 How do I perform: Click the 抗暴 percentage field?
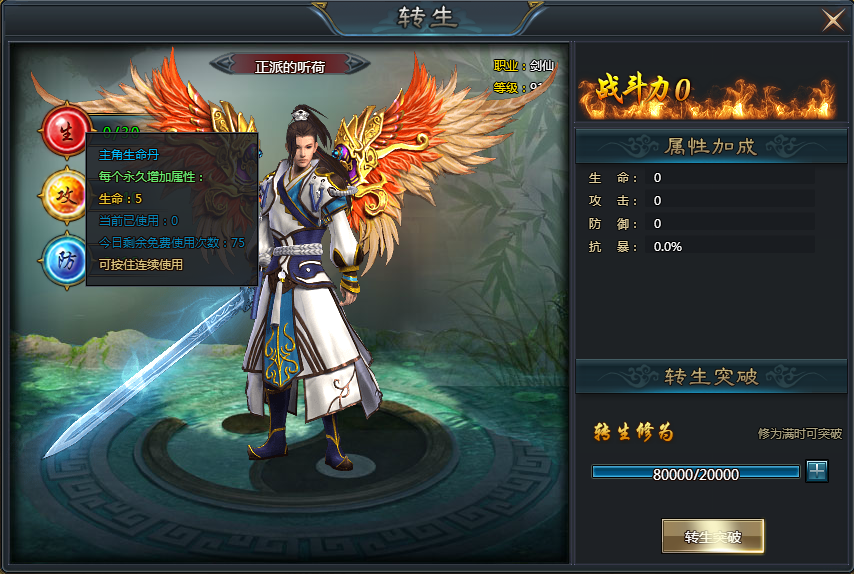[x=730, y=246]
